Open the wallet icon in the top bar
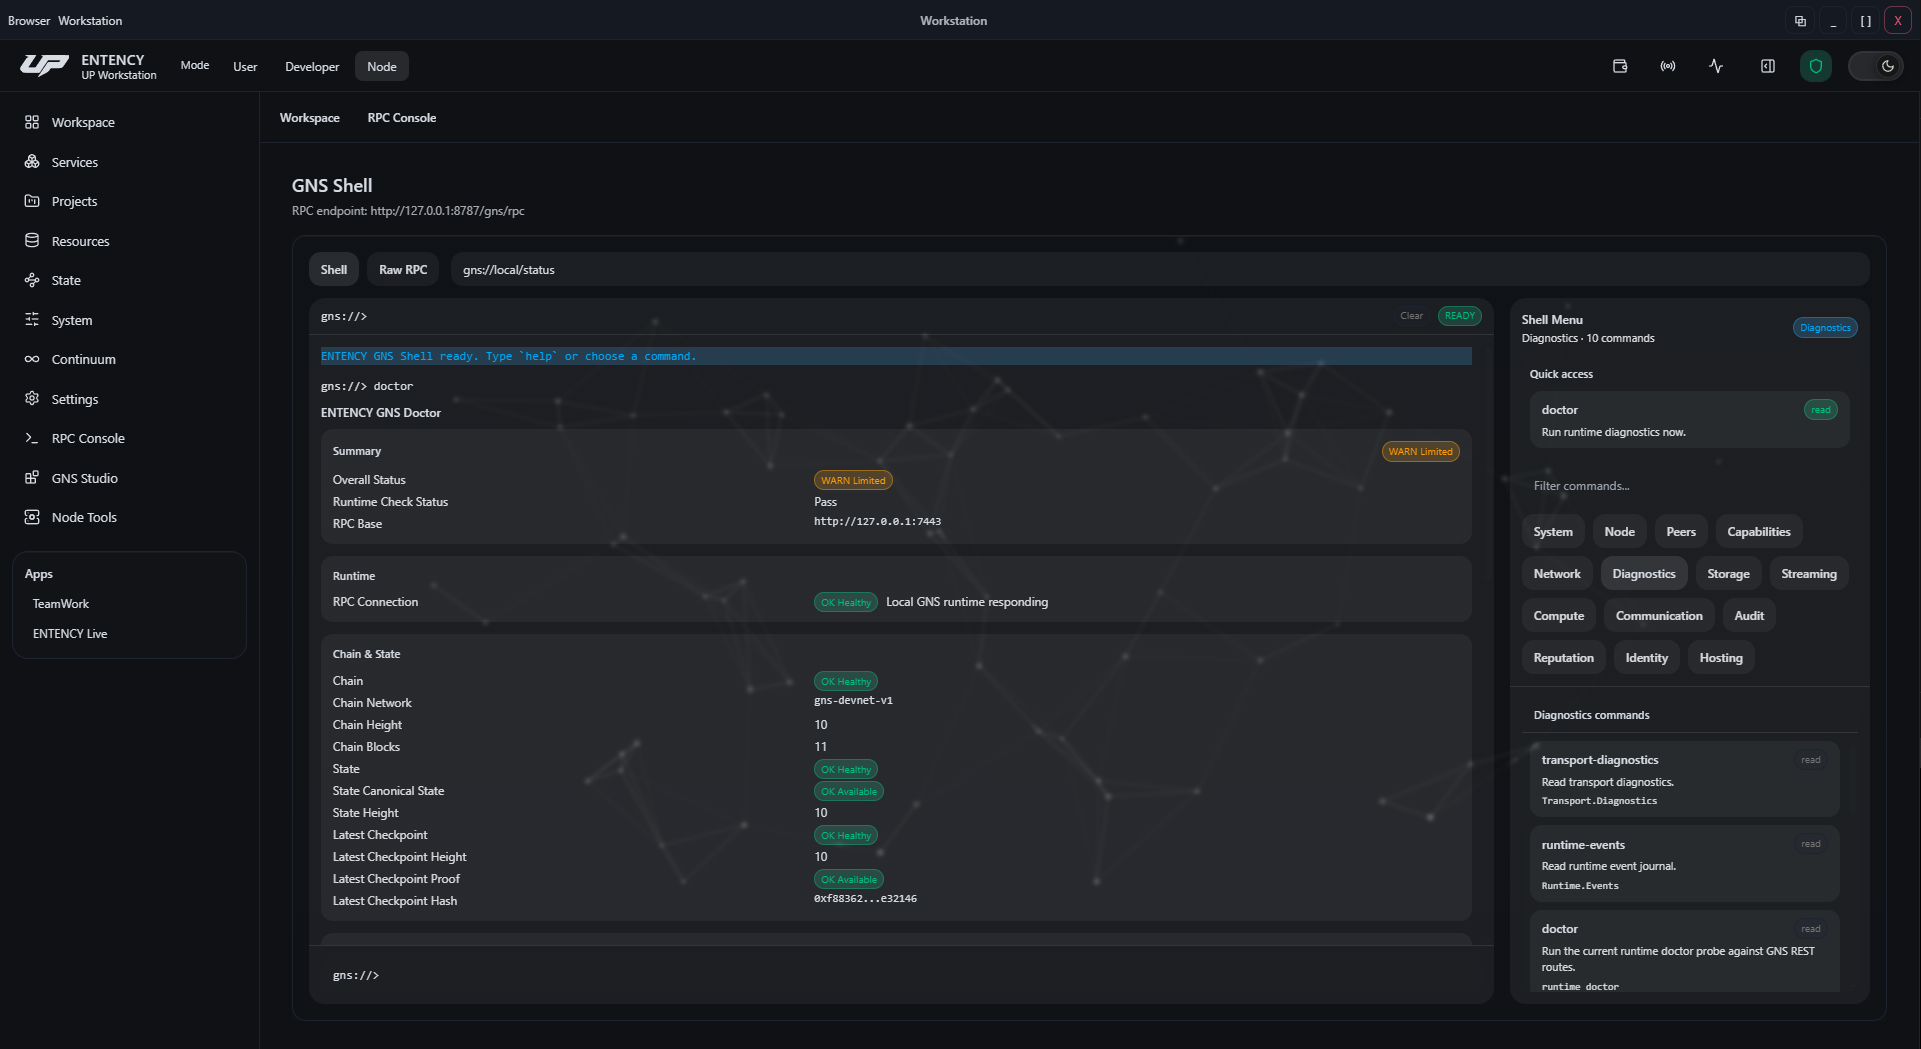 coord(1620,66)
